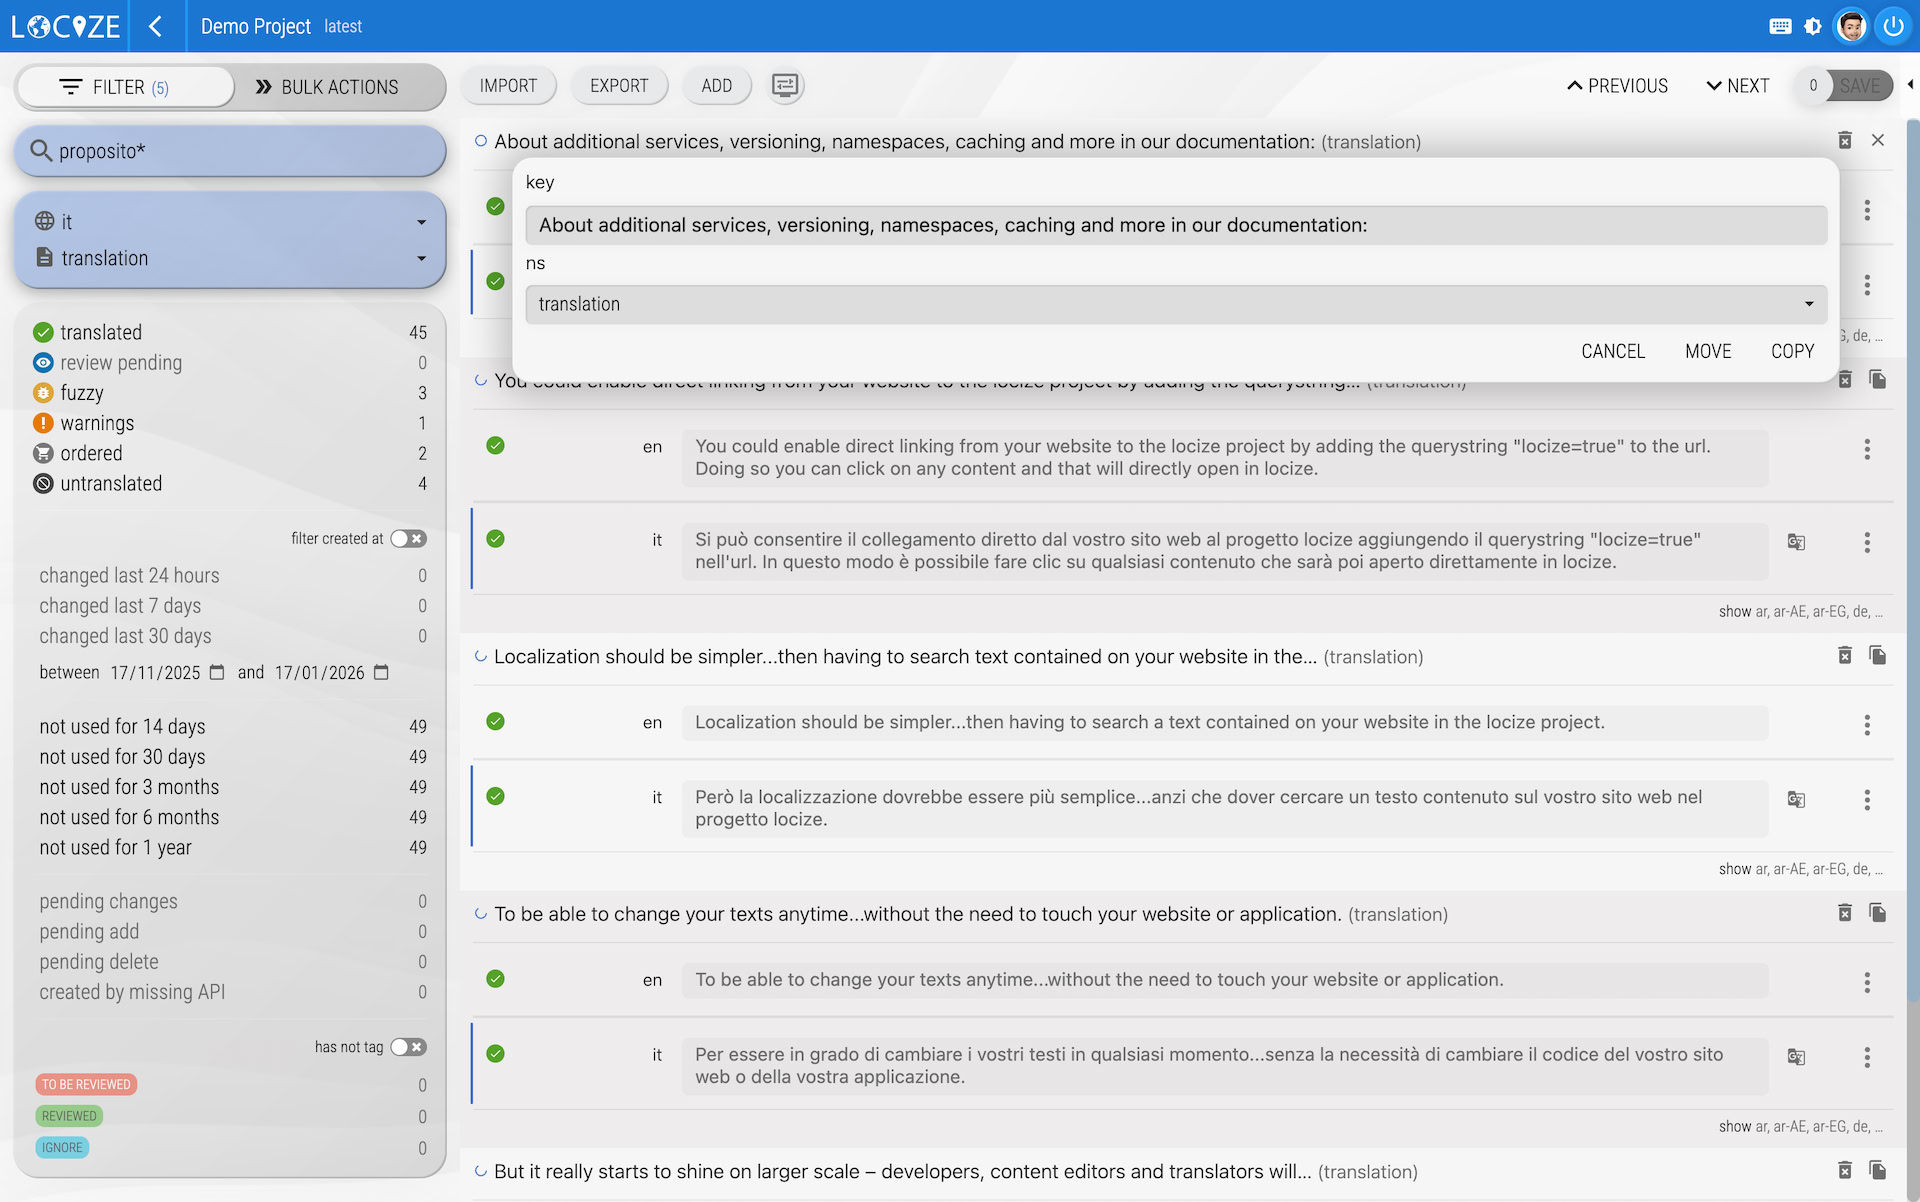Open the 'it' language dropdown

230,222
